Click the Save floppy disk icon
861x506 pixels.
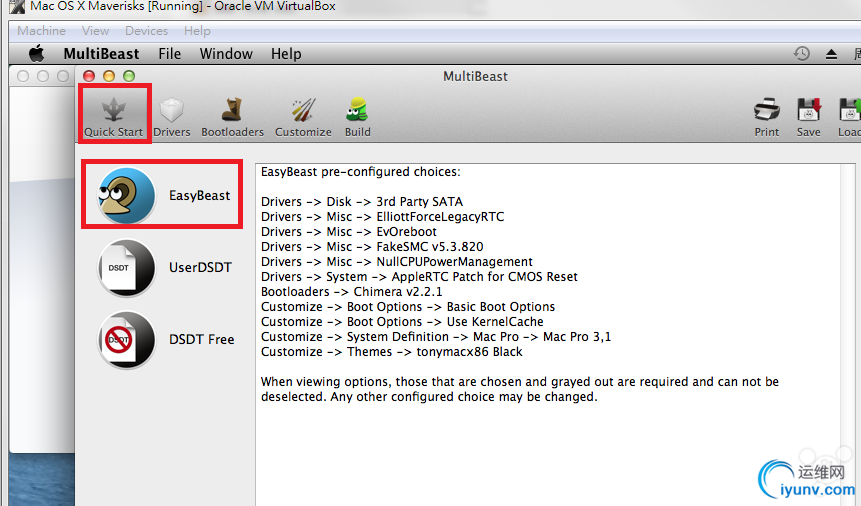[x=808, y=116]
